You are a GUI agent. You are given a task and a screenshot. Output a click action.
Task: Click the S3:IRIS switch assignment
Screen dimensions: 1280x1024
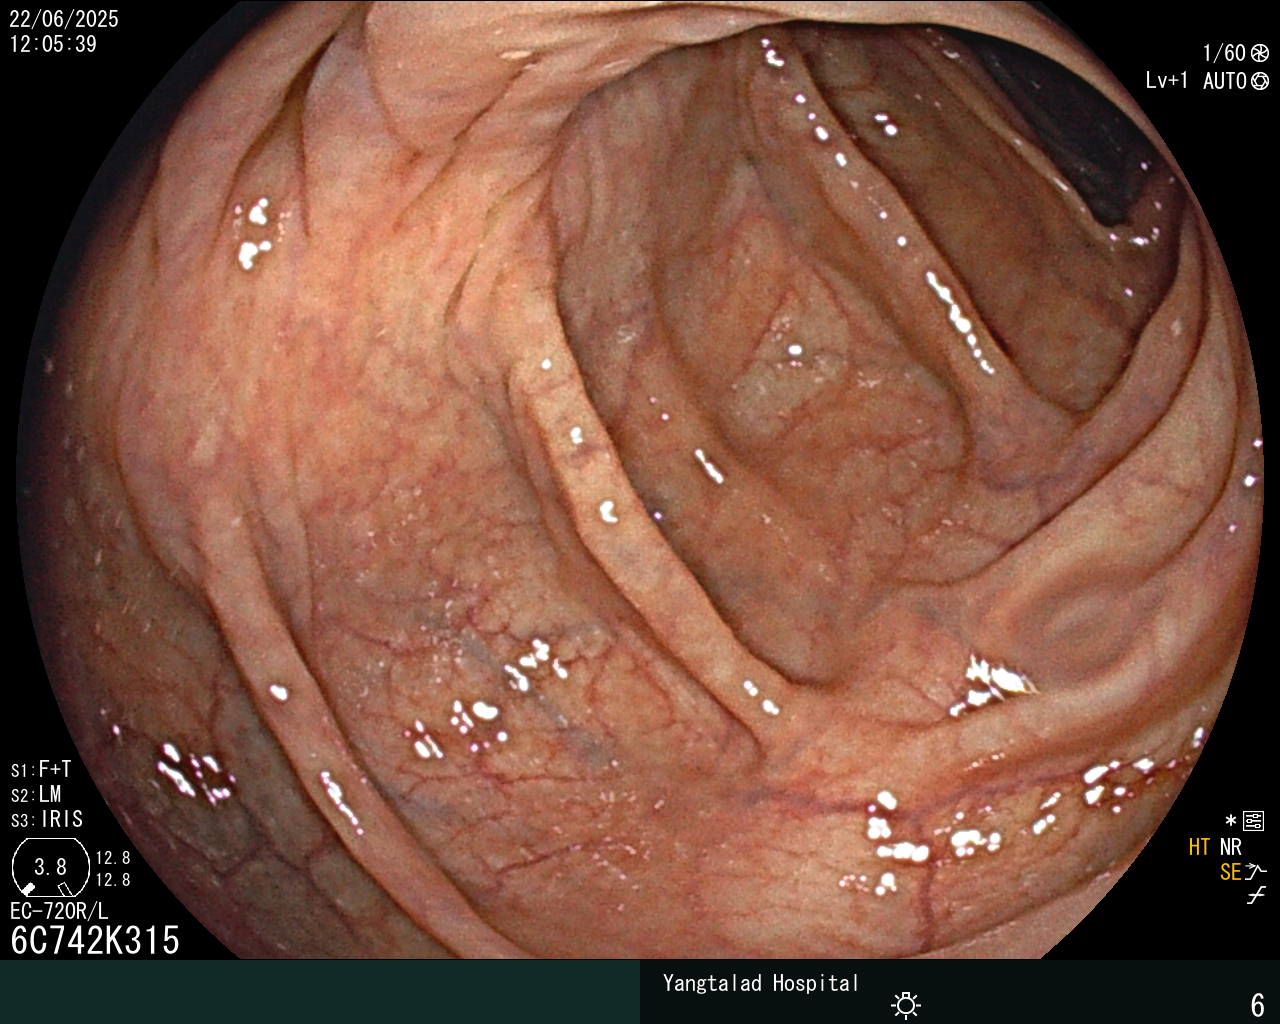tap(47, 819)
